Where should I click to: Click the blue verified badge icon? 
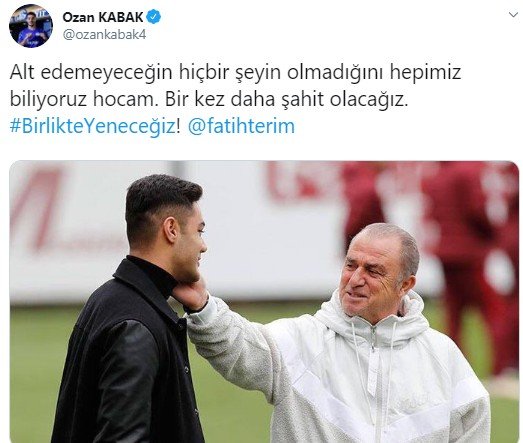point(154,17)
